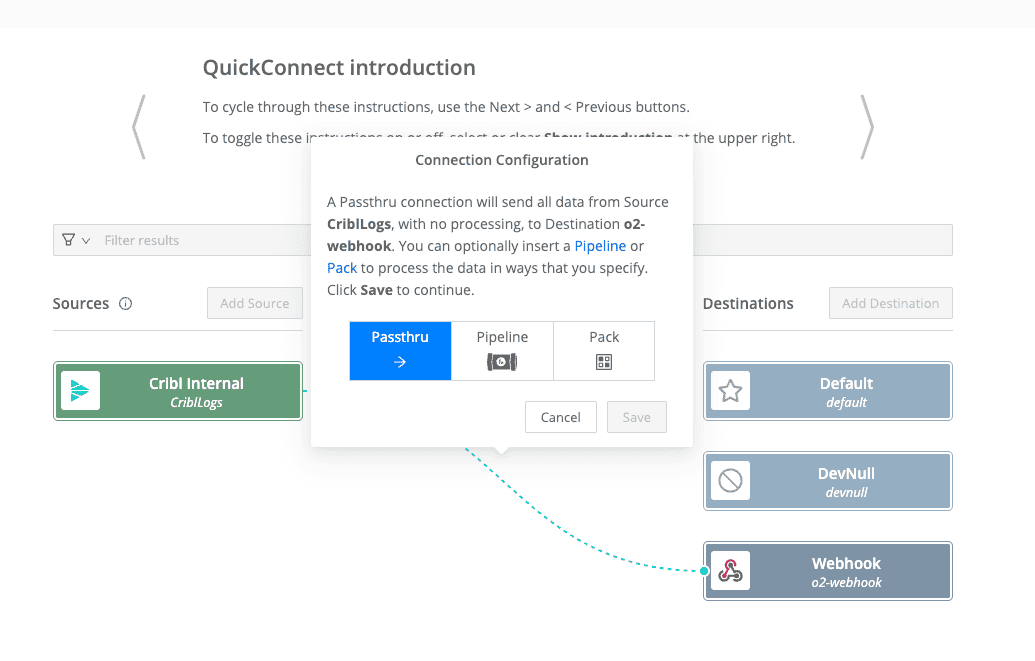The width and height of the screenshot is (1035, 661).
Task: Click the Cribl Internal source icon
Action: 80,391
